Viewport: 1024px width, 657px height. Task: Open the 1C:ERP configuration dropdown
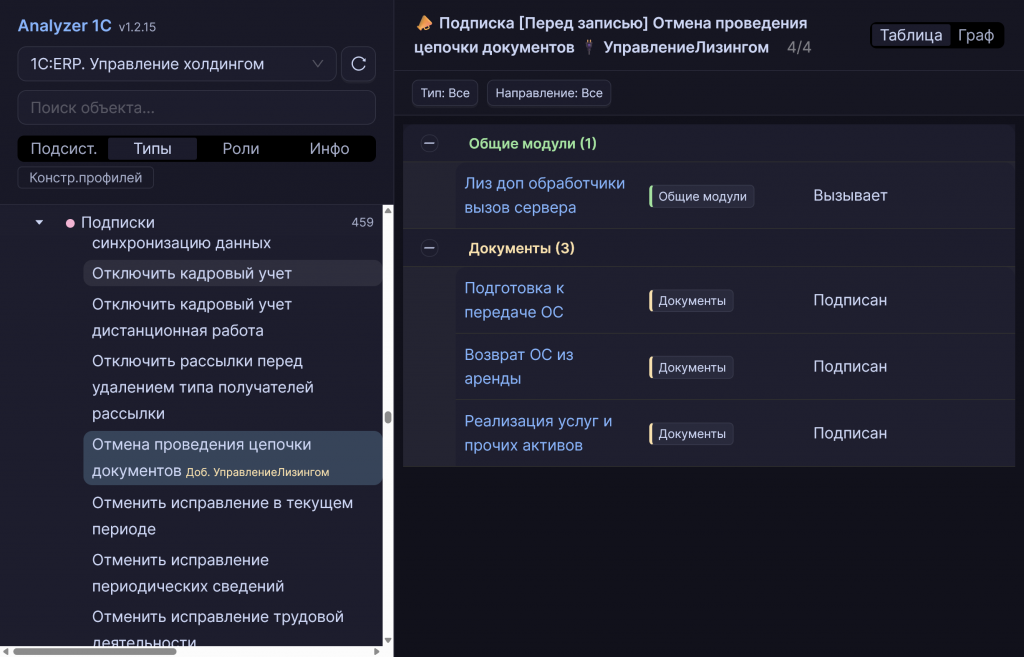tap(177, 64)
